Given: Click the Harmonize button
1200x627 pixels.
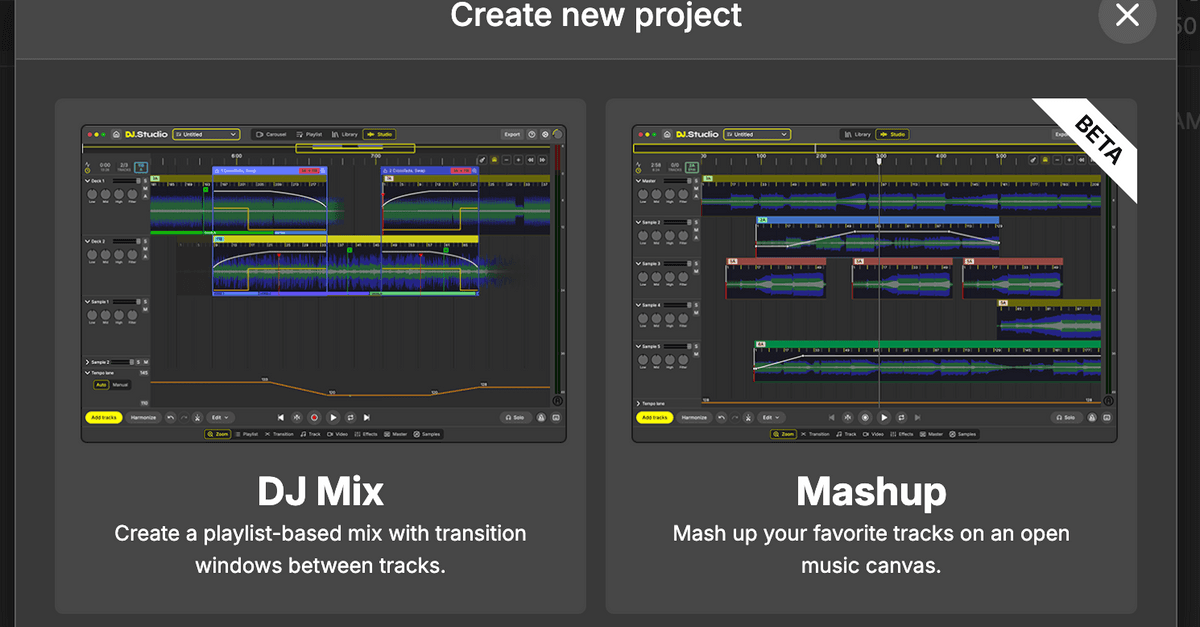Looking at the screenshot, I should (144, 417).
